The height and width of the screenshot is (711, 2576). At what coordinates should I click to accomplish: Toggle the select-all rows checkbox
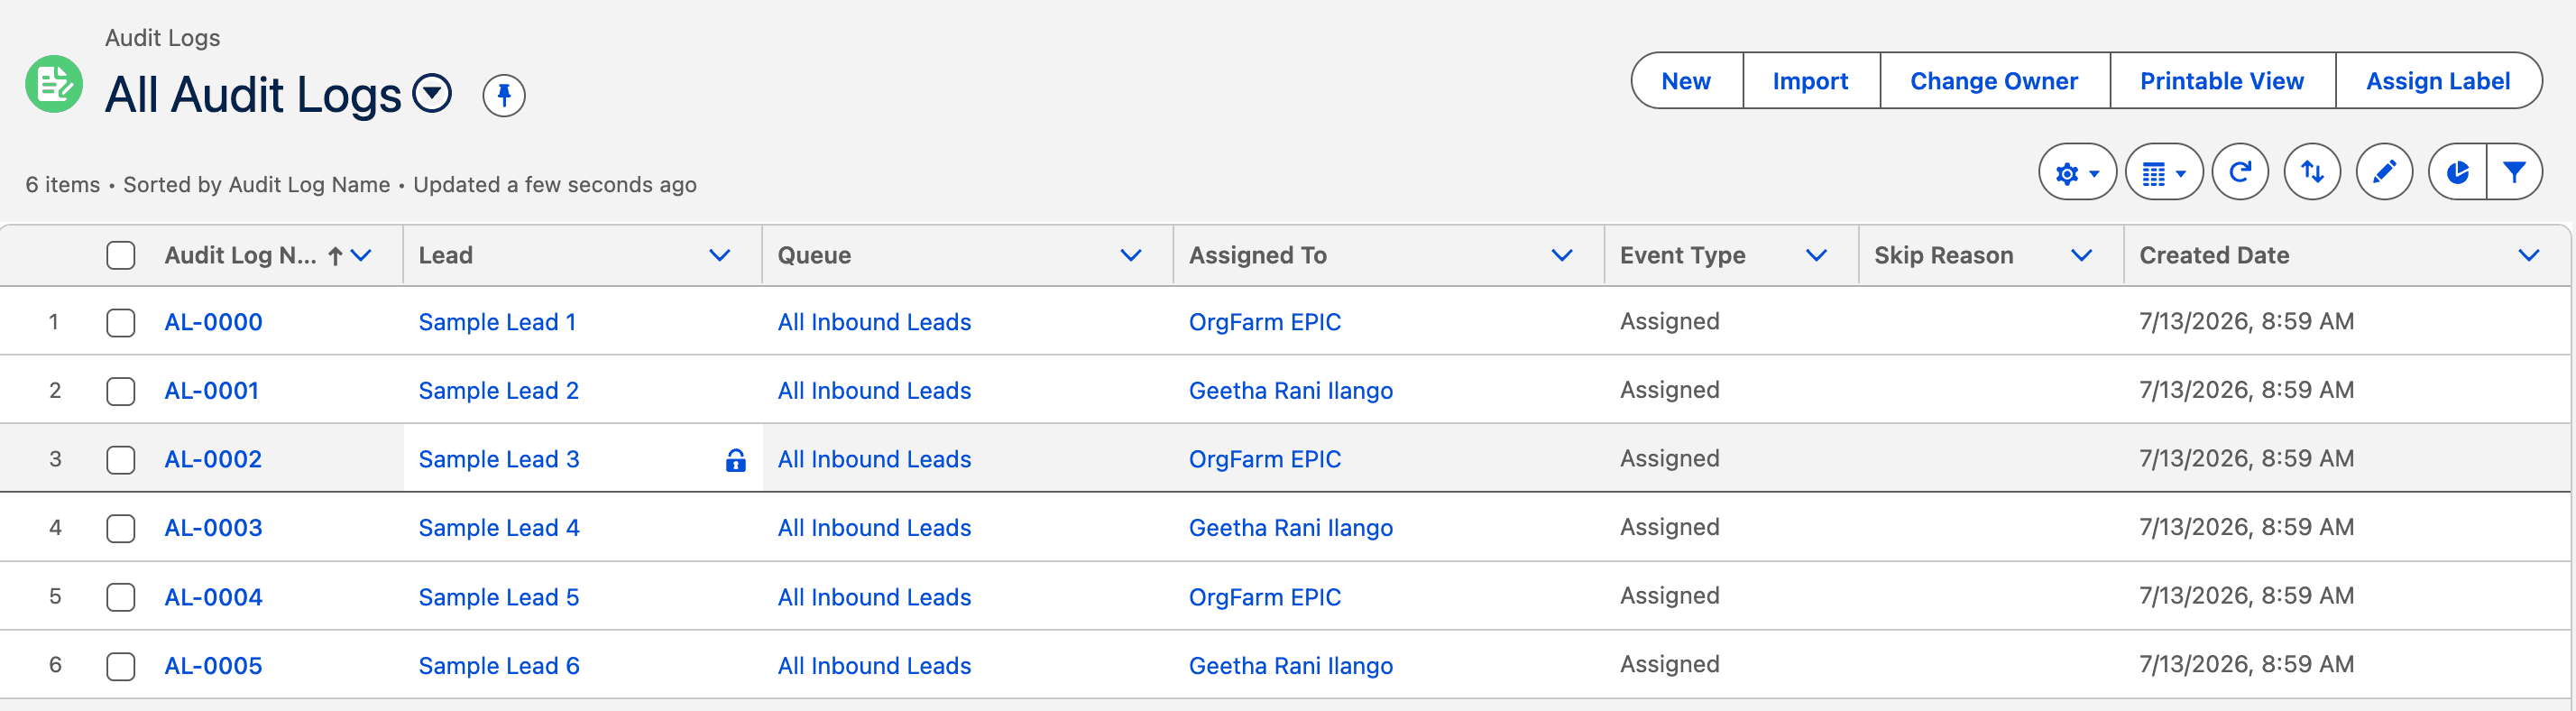pos(121,255)
